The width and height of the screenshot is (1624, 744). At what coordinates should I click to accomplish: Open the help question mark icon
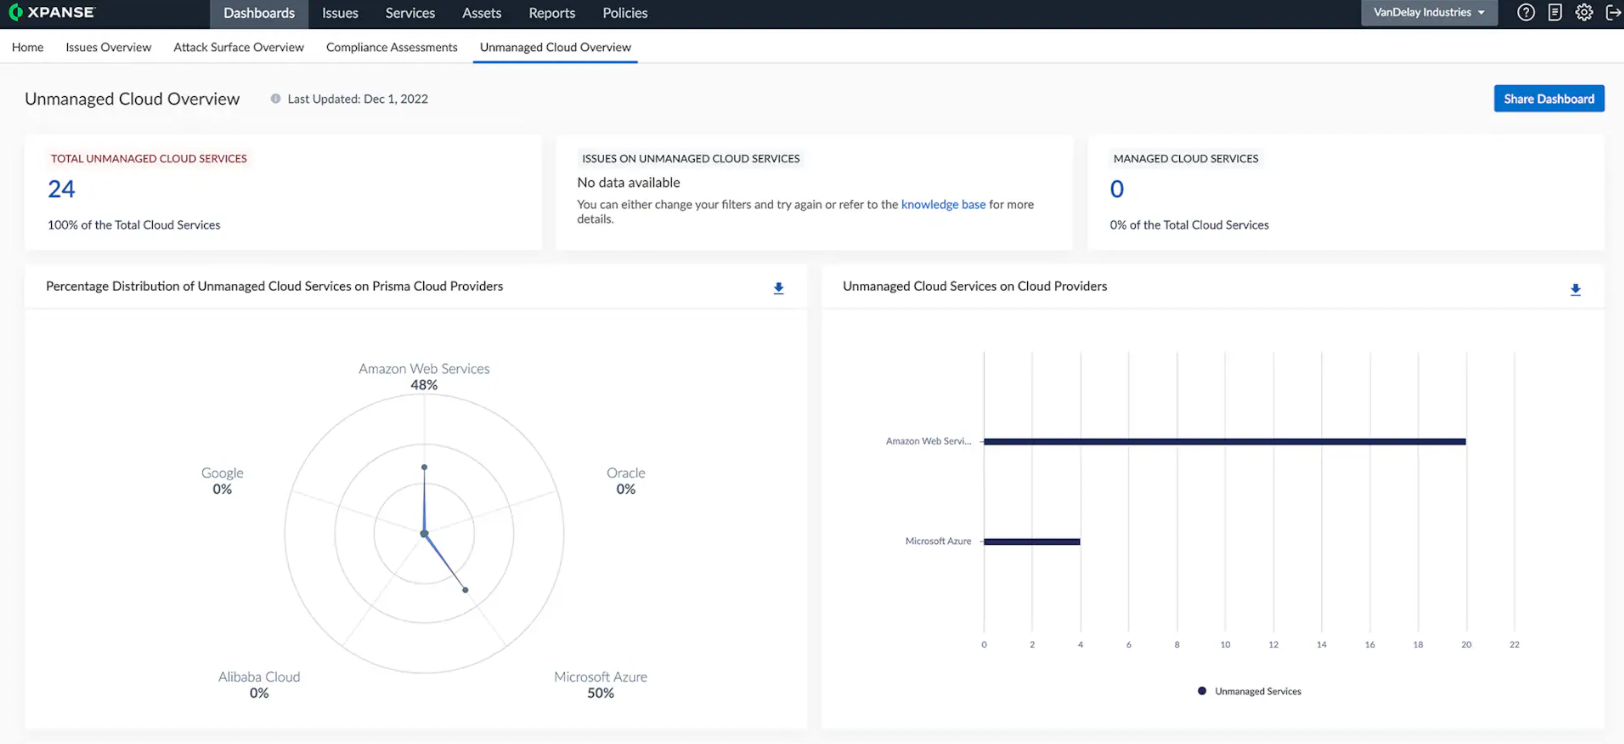(1525, 13)
